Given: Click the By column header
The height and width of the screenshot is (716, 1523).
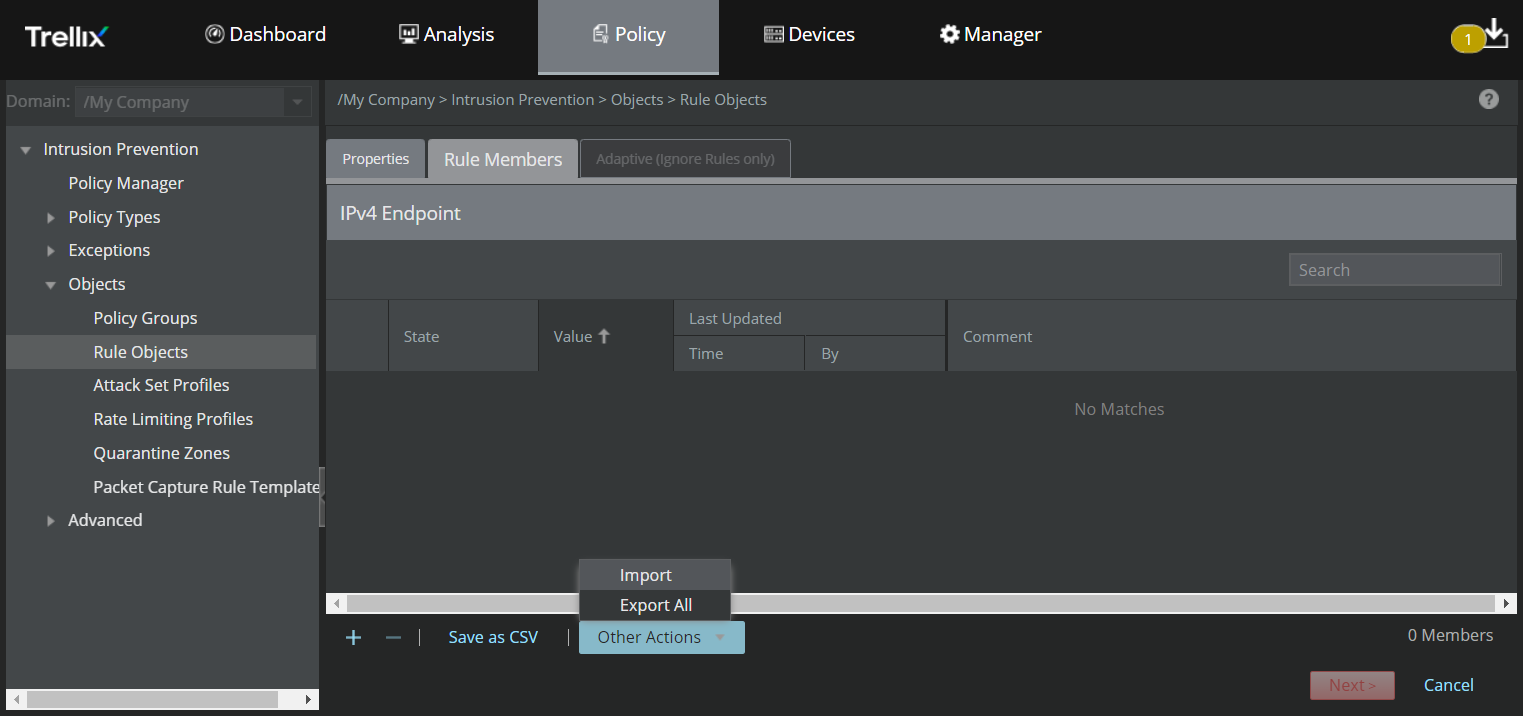Looking at the screenshot, I should point(874,353).
